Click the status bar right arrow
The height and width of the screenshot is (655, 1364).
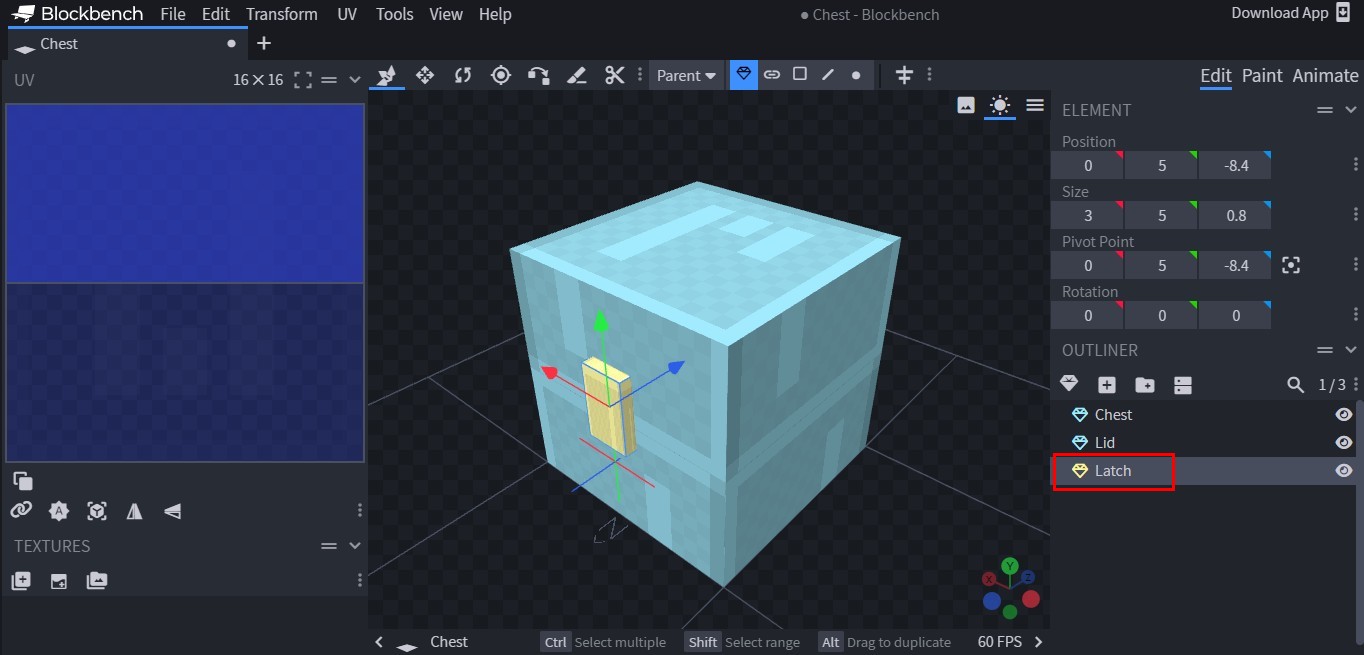coord(1038,642)
